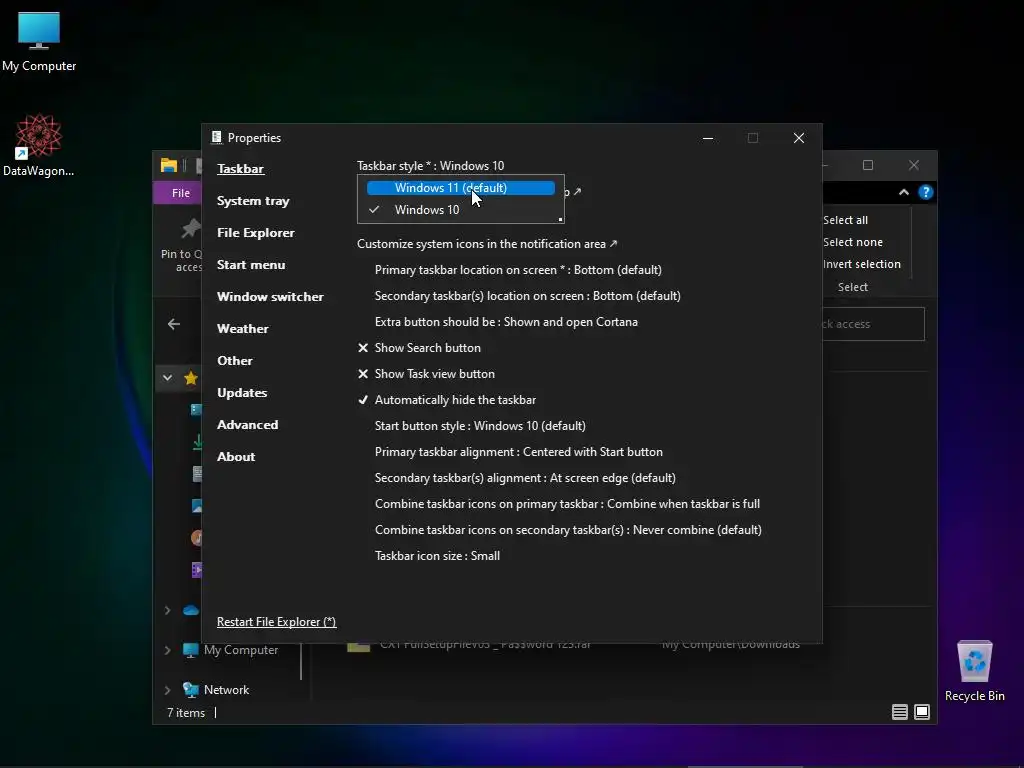Click Invert selection in File Explorer ribbon
The height and width of the screenshot is (768, 1024).
[861, 264]
